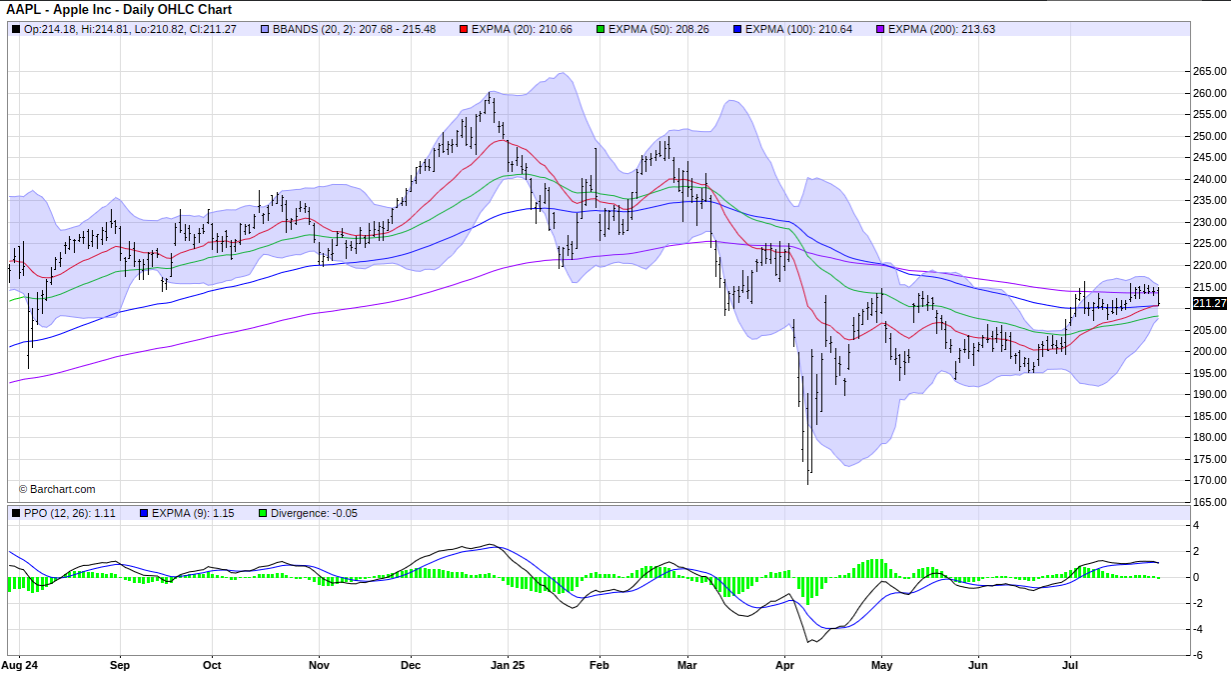Click the 250.00 price axis label
This screenshot has height=688, width=1231.
1210,136
